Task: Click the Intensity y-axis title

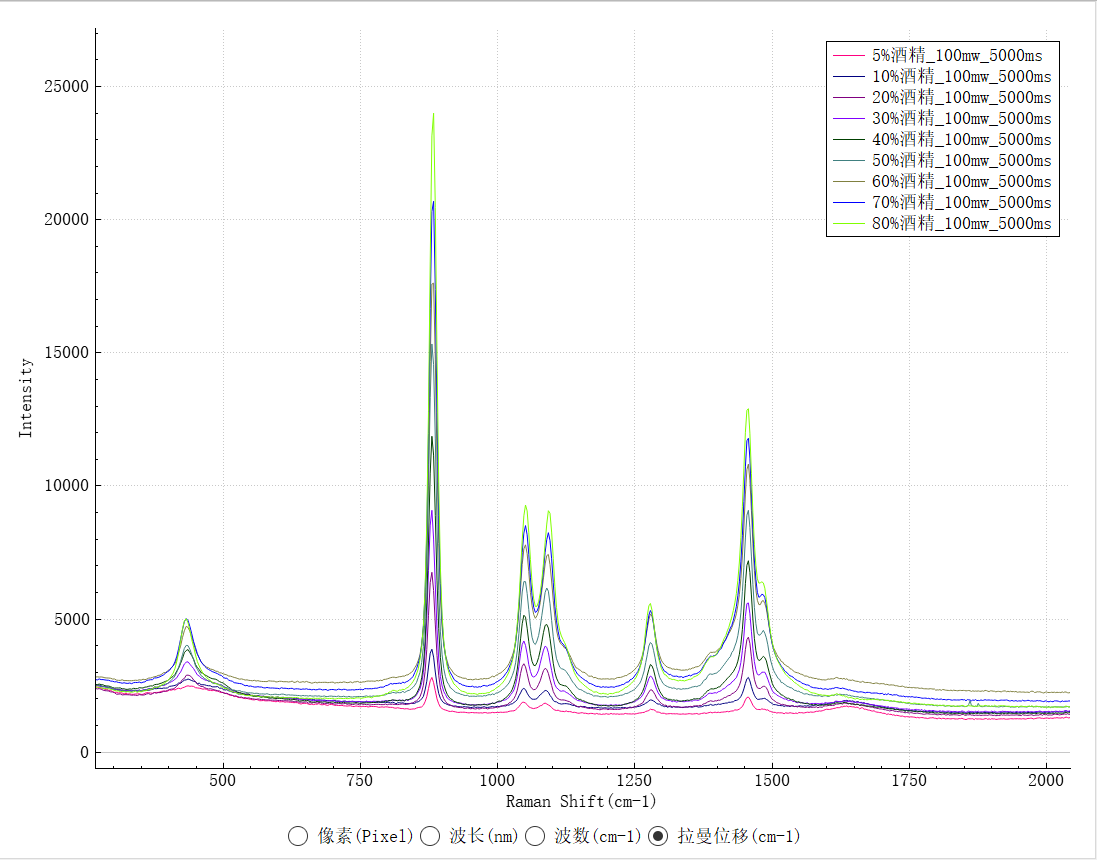Action: pyautogui.click(x=26, y=398)
